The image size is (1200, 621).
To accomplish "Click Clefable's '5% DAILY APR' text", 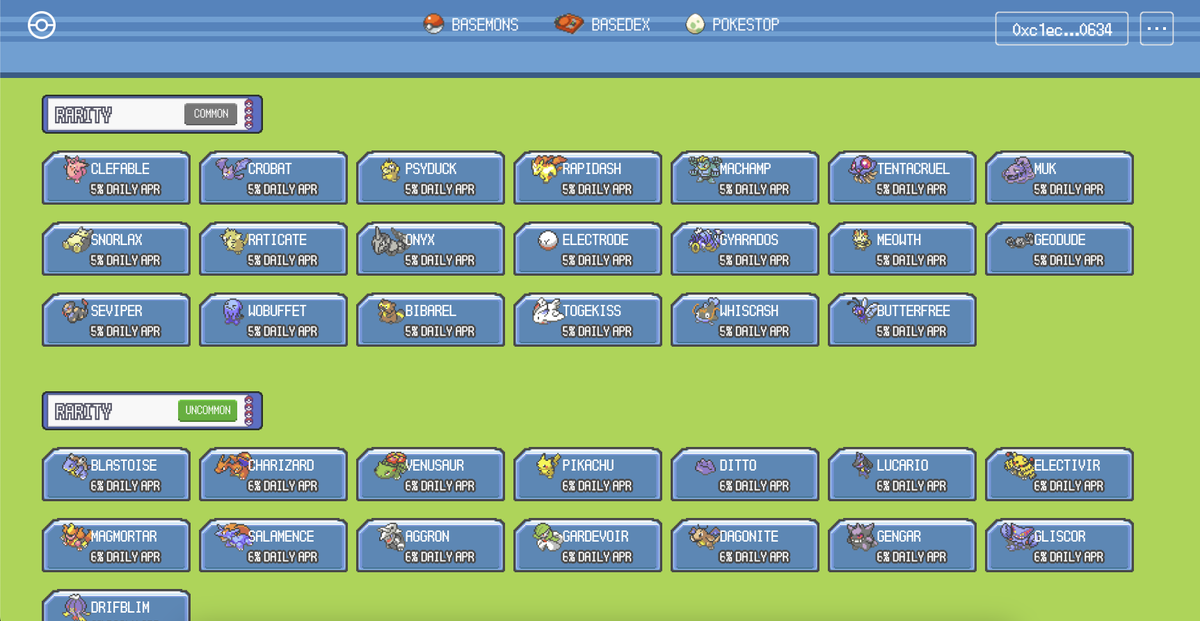I will click(125, 189).
